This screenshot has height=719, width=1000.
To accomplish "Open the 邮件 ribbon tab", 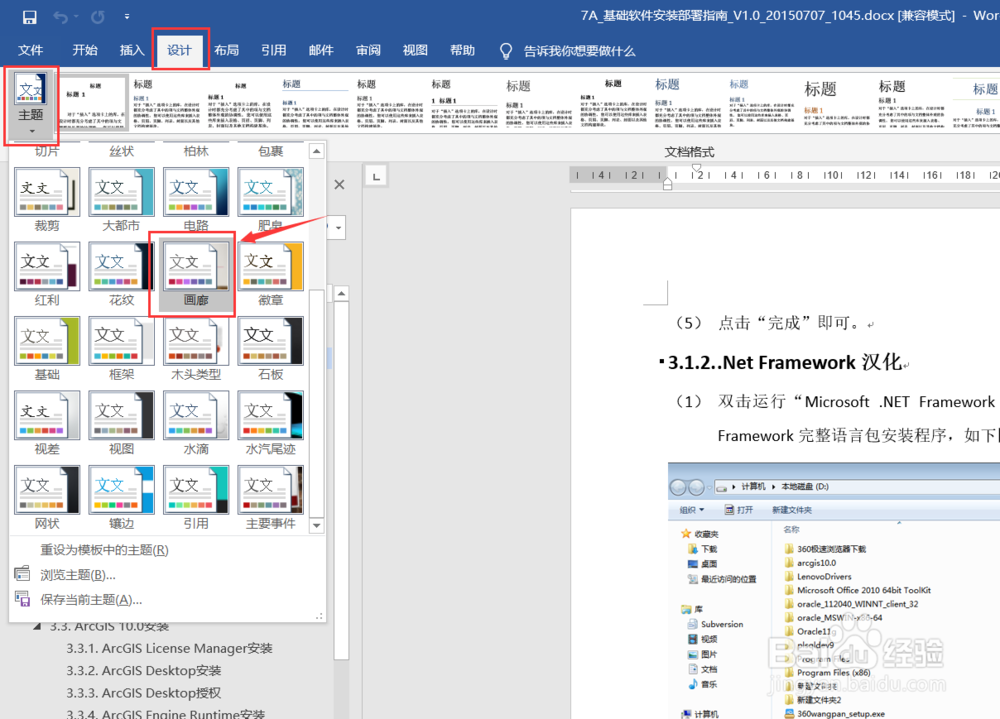I will [321, 50].
